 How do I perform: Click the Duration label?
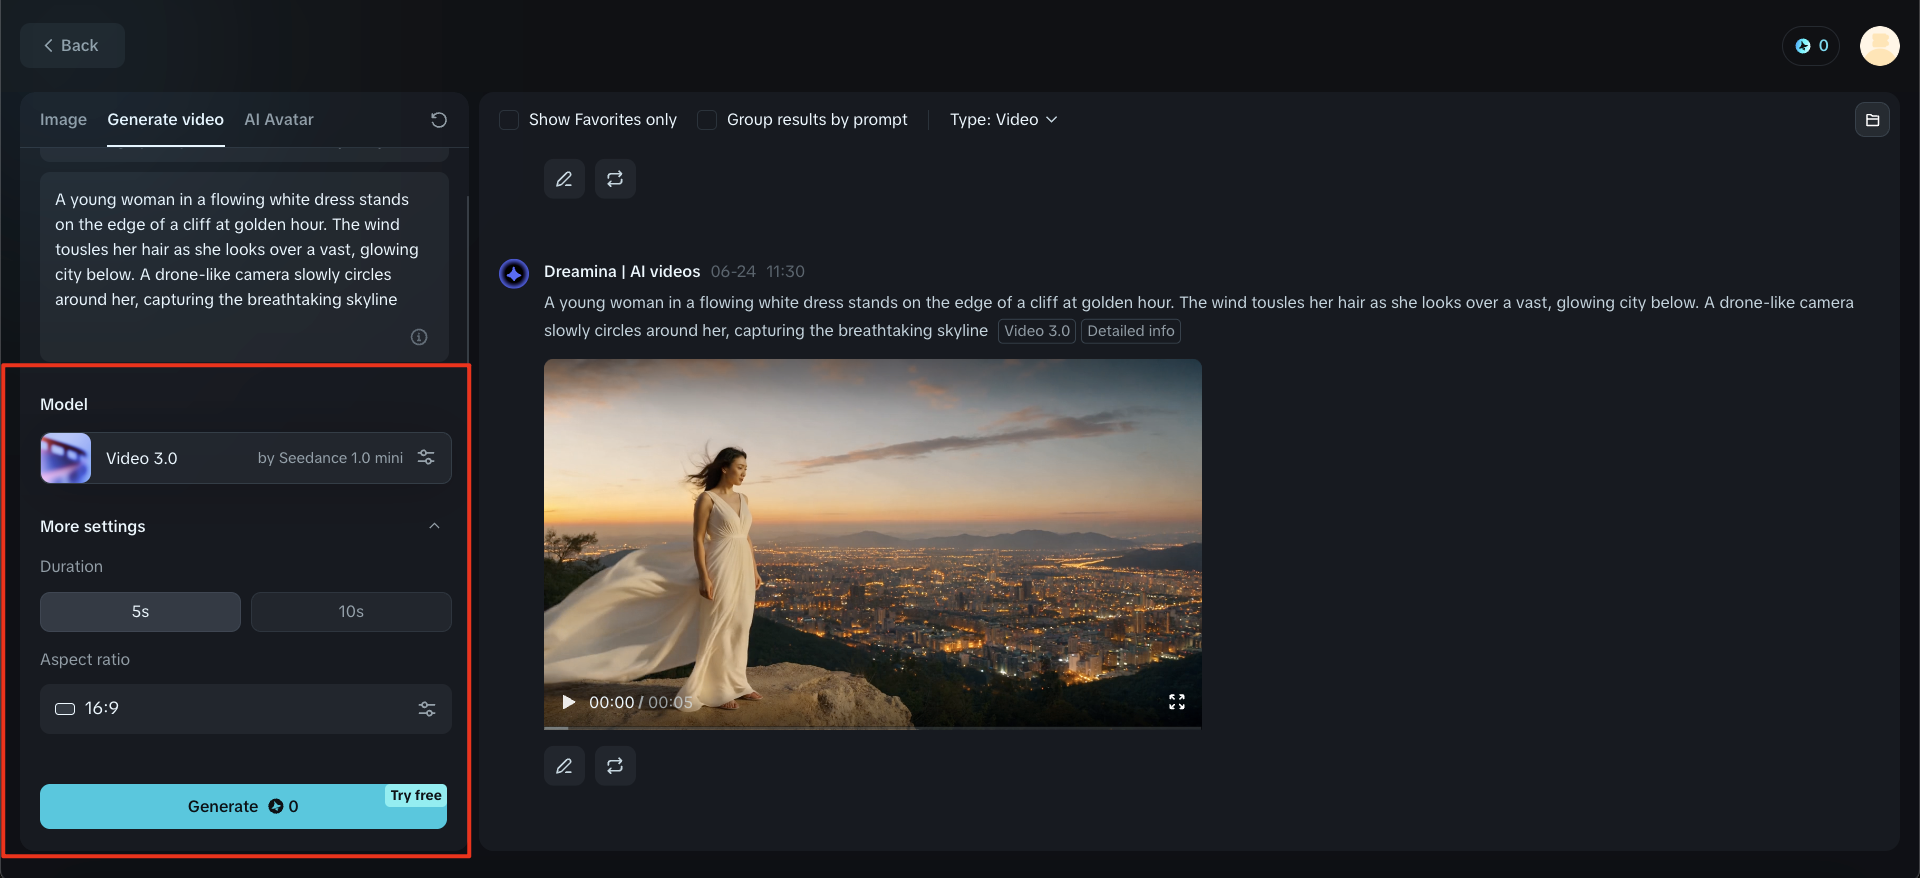pyautogui.click(x=71, y=566)
